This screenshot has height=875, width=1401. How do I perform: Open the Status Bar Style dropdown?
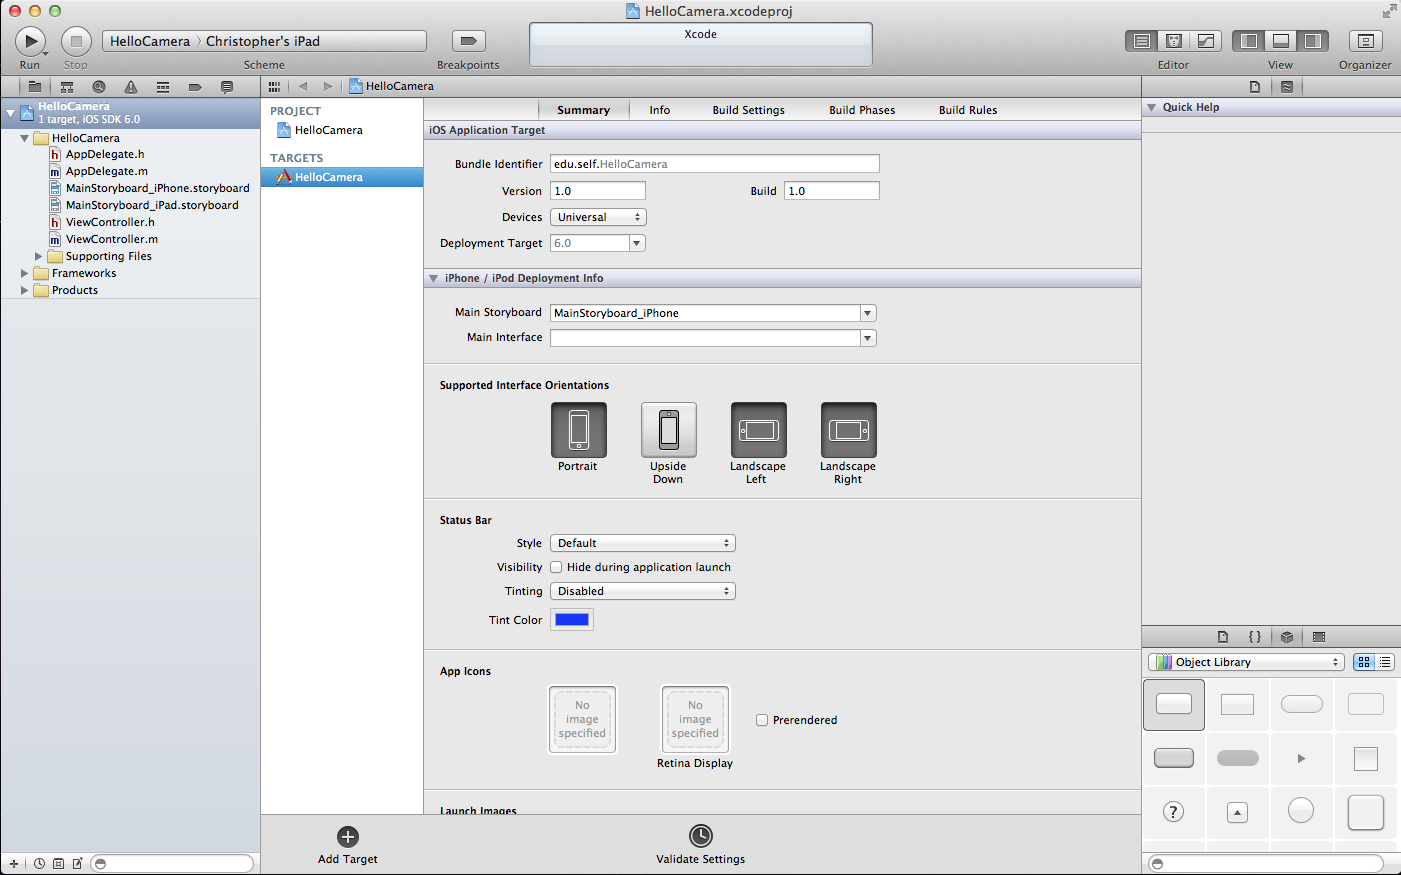643,543
